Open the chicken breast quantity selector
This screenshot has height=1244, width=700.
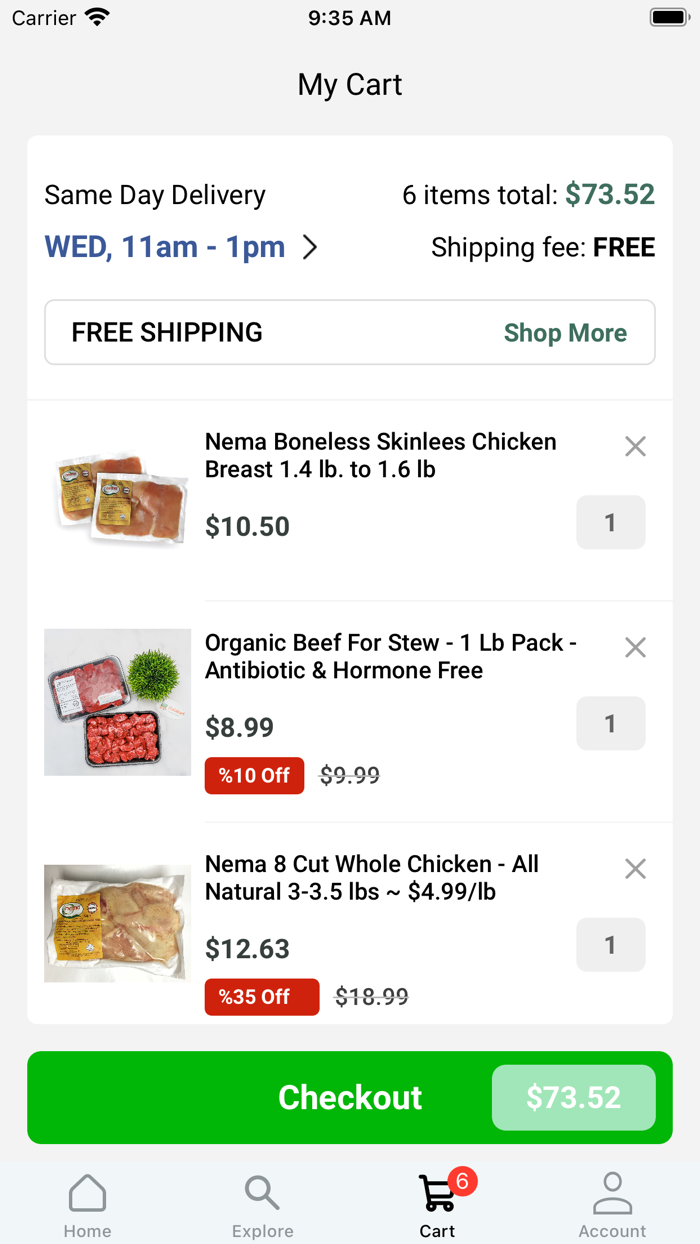pos(611,522)
